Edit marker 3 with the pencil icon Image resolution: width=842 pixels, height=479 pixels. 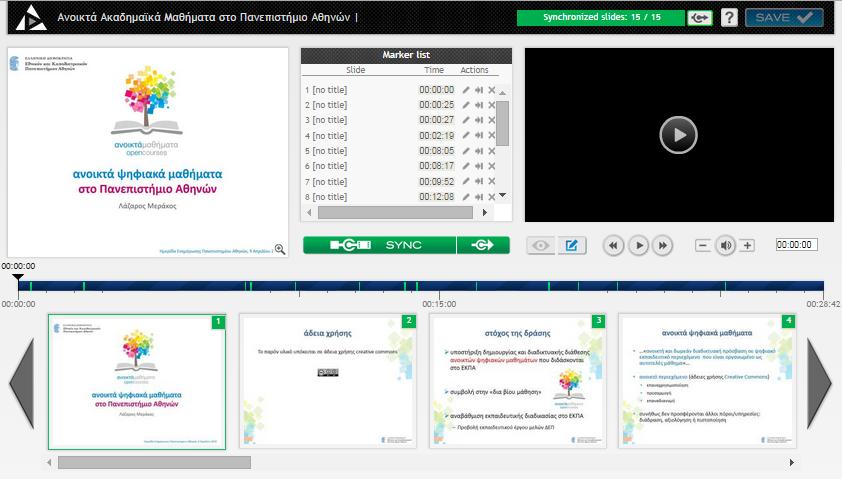tap(466, 120)
